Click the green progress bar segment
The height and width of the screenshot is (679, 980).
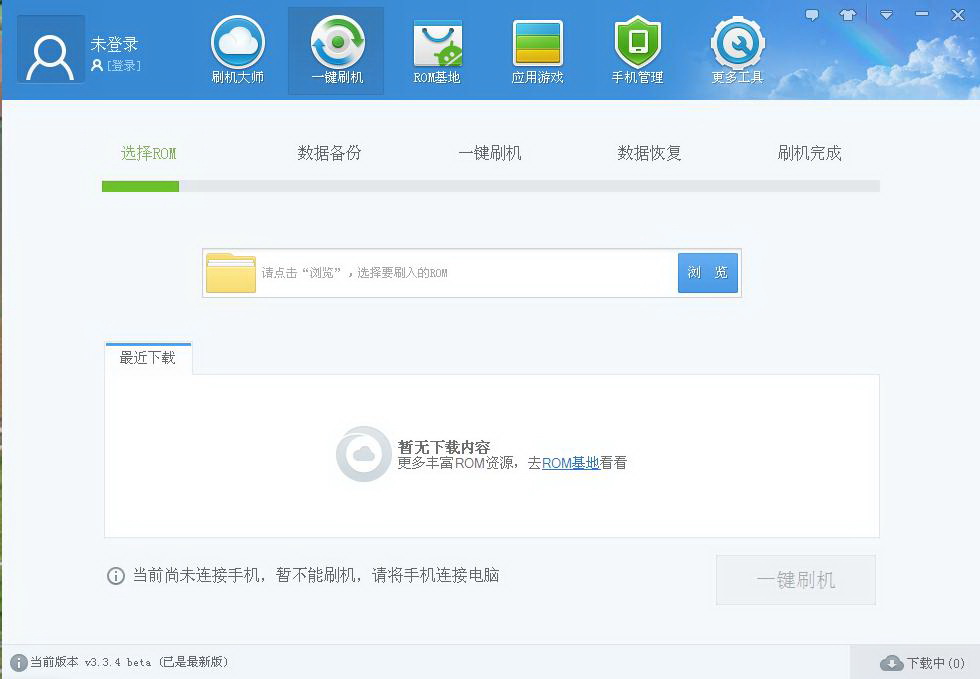coord(141,186)
